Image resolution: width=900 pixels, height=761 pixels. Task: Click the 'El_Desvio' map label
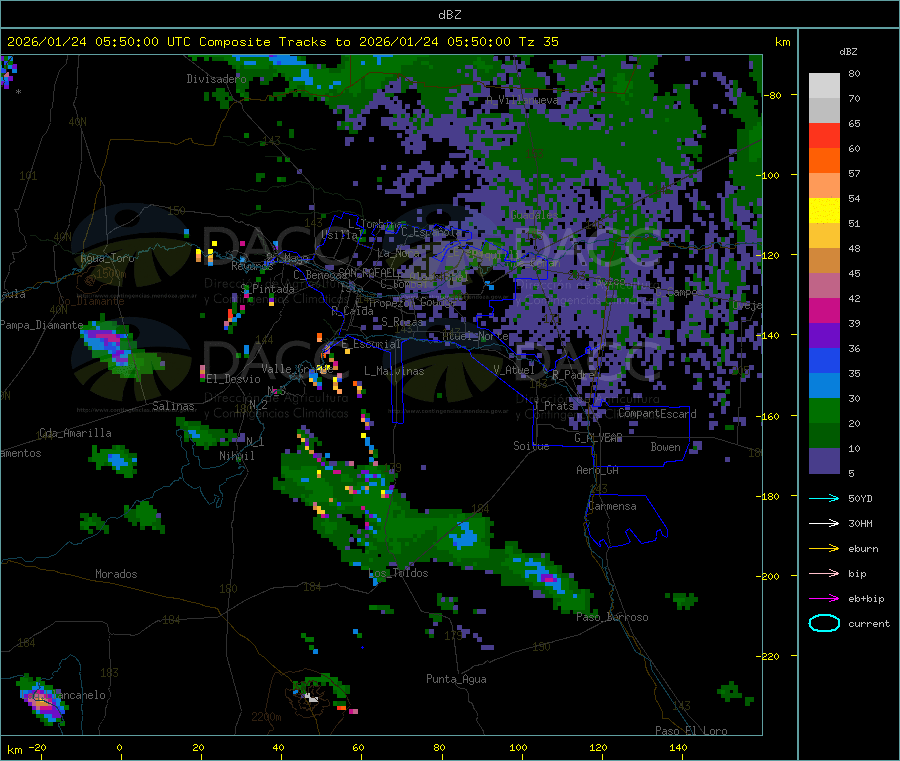tap(233, 379)
